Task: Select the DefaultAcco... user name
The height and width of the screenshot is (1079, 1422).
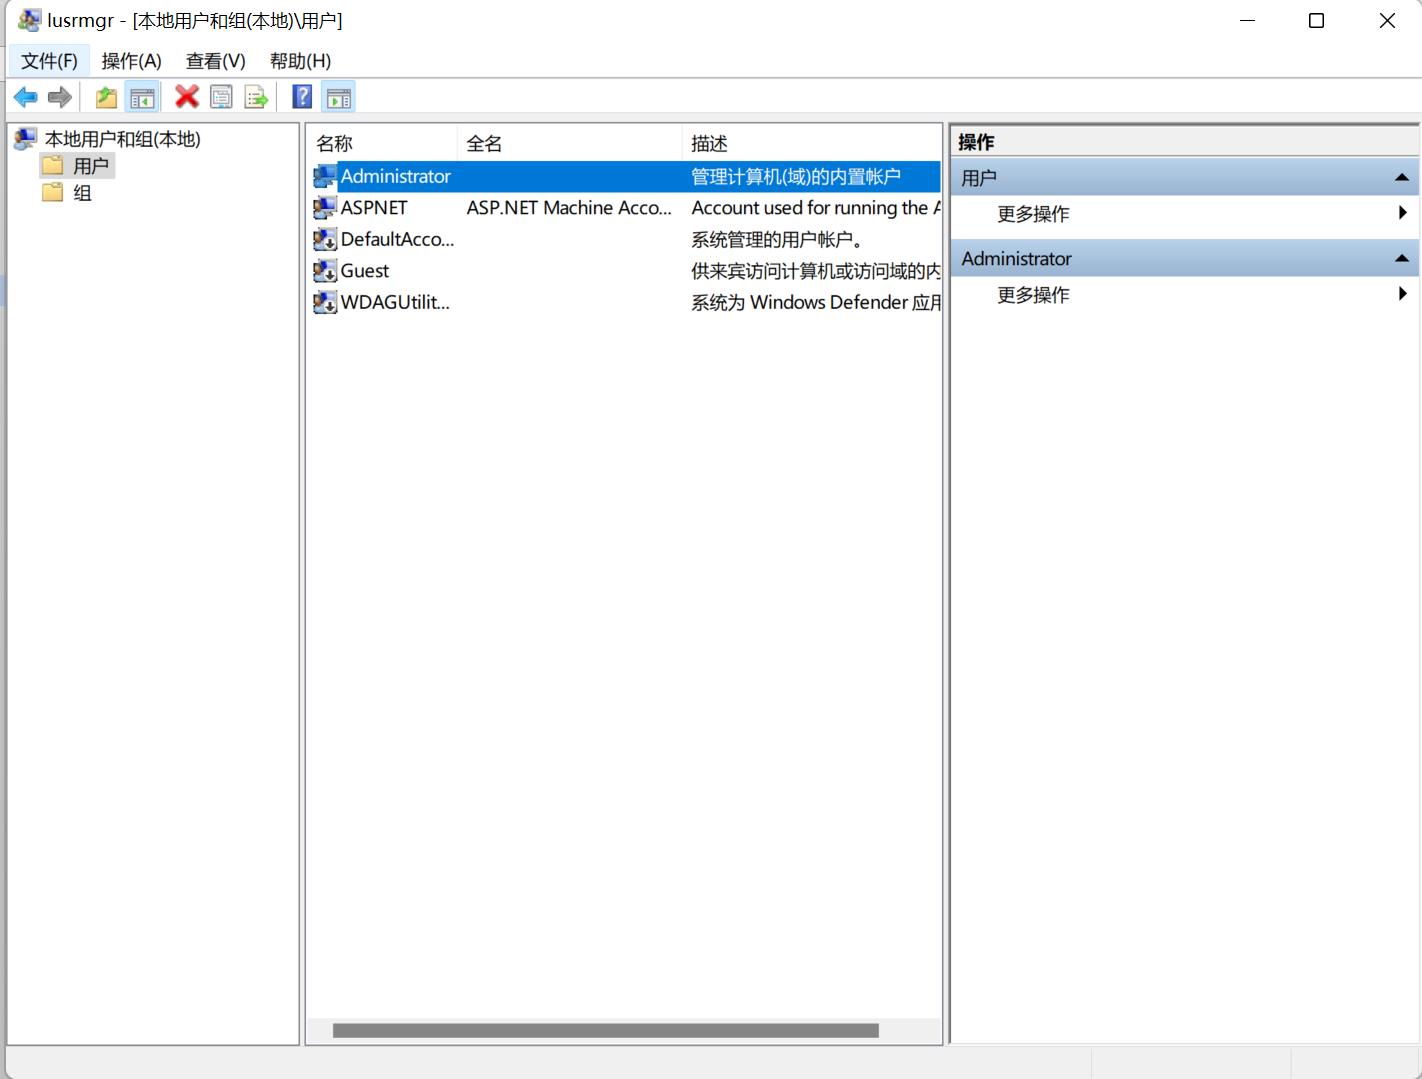Action: click(397, 240)
